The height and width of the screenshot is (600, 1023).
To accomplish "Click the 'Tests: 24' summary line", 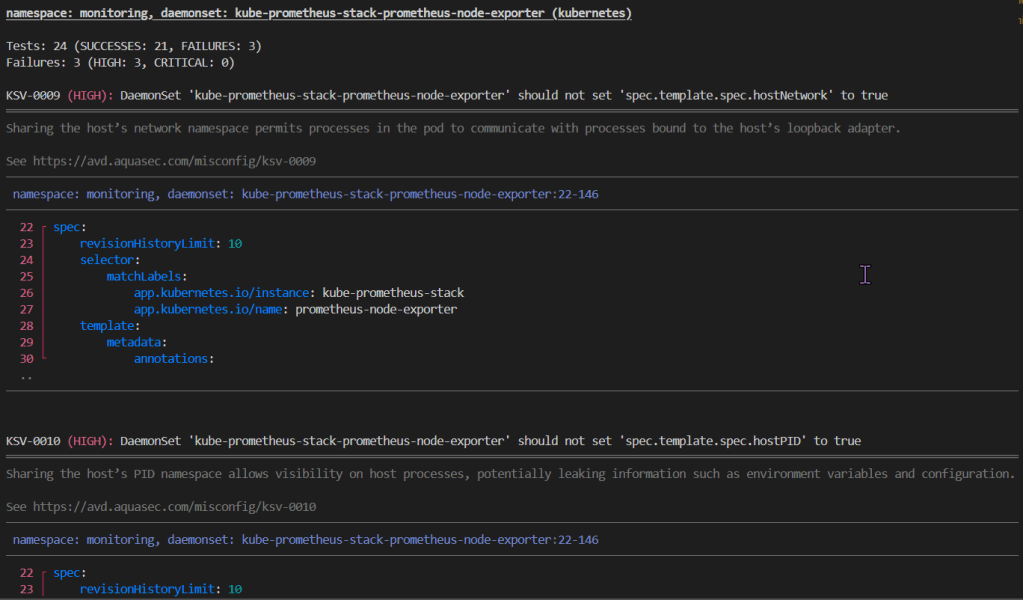I will tap(134, 46).
